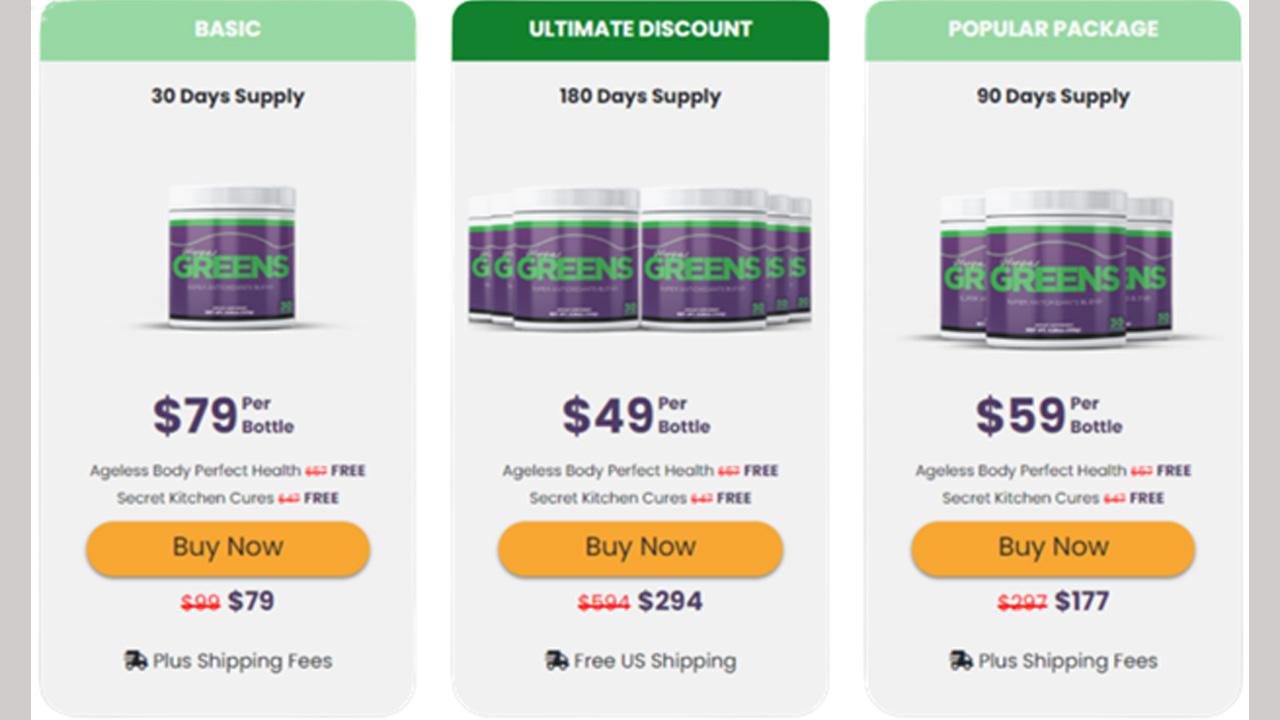Click the shipping truck icon under Basic
The height and width of the screenshot is (720, 1280).
[135, 660]
